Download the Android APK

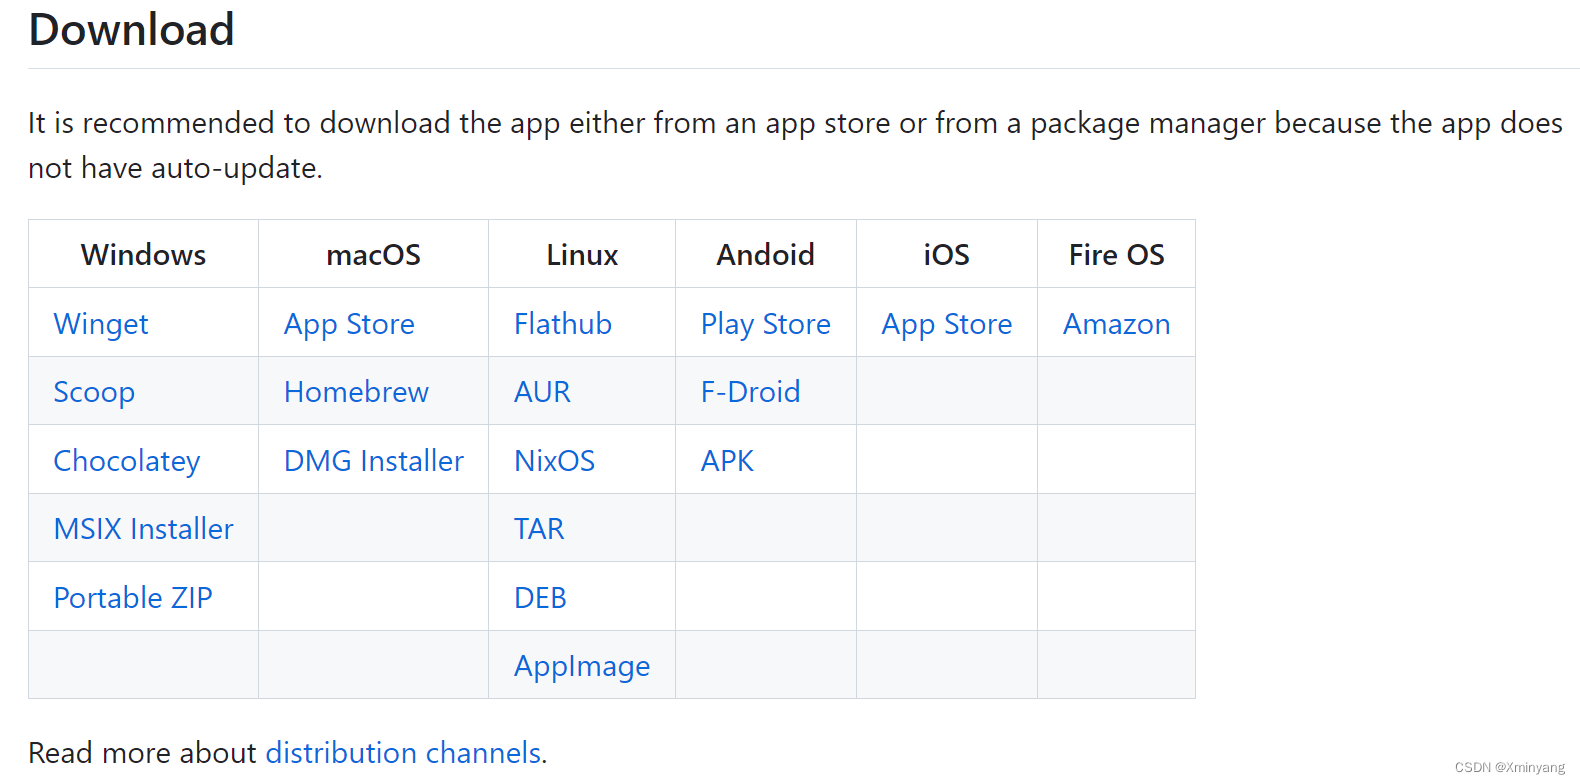coord(727,461)
